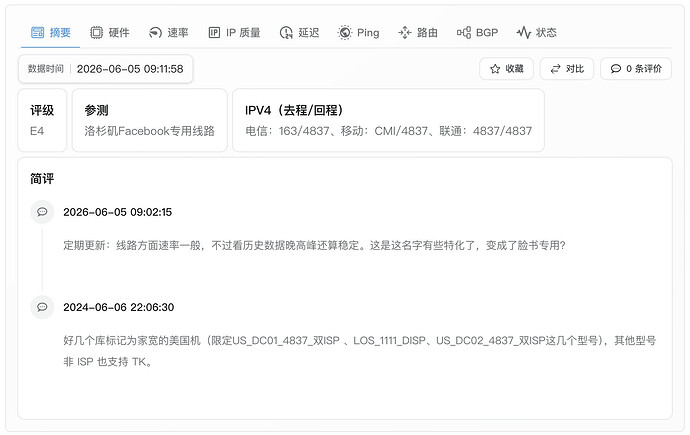Click the comment icon for 2024-06-06 review

42,307
